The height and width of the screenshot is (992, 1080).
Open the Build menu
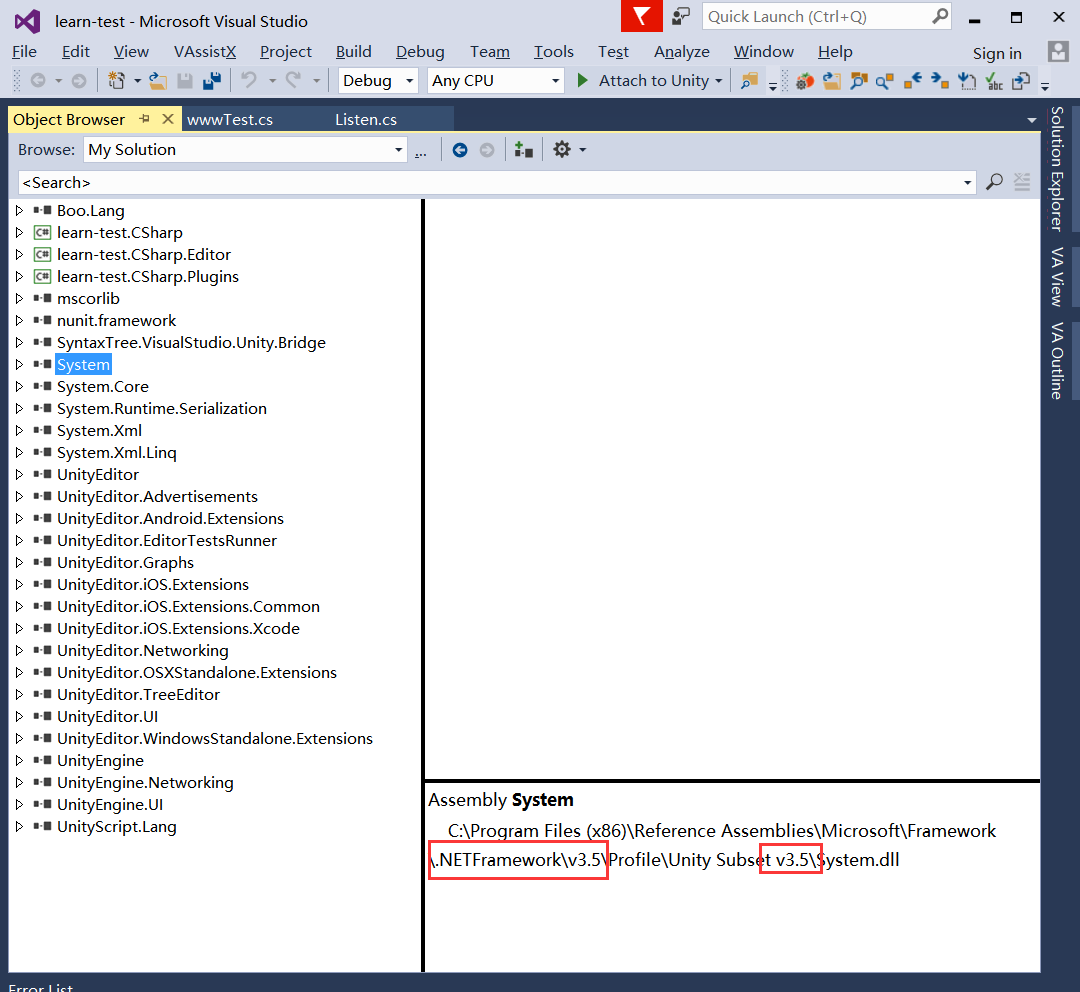point(353,52)
